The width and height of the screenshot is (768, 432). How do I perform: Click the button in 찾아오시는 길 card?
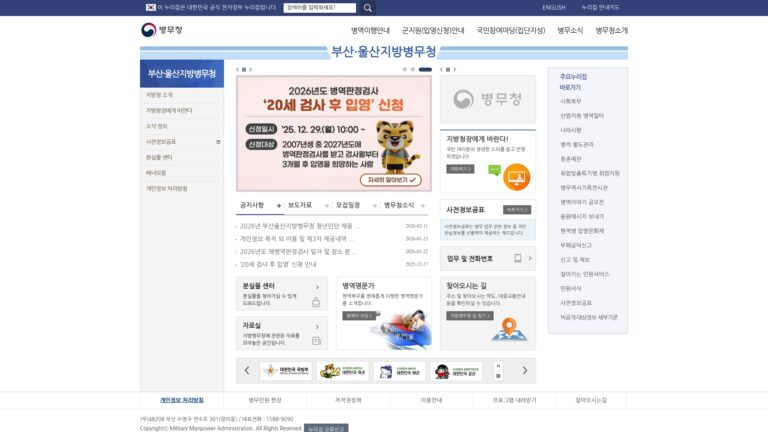coord(470,316)
